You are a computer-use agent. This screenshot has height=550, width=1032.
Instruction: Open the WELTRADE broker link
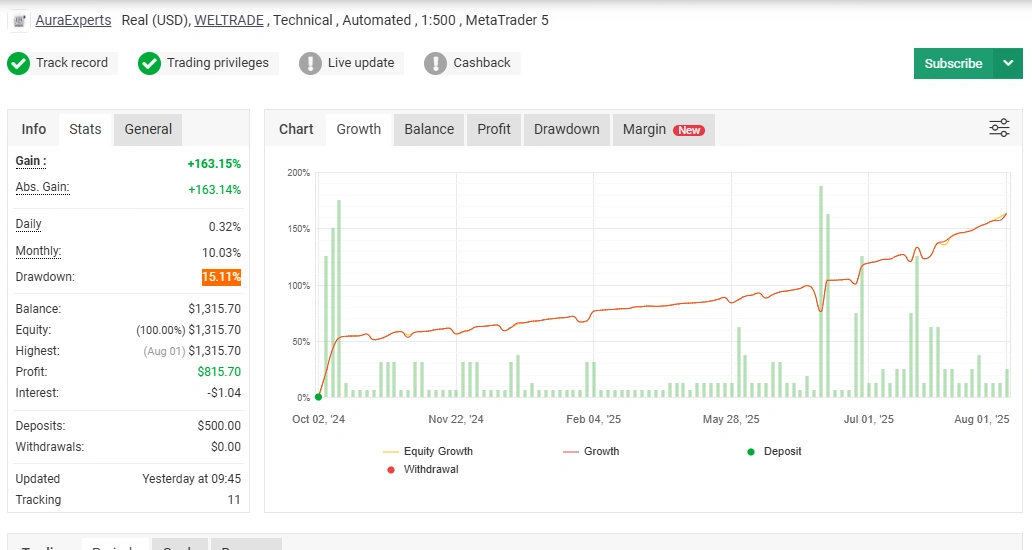click(x=230, y=20)
